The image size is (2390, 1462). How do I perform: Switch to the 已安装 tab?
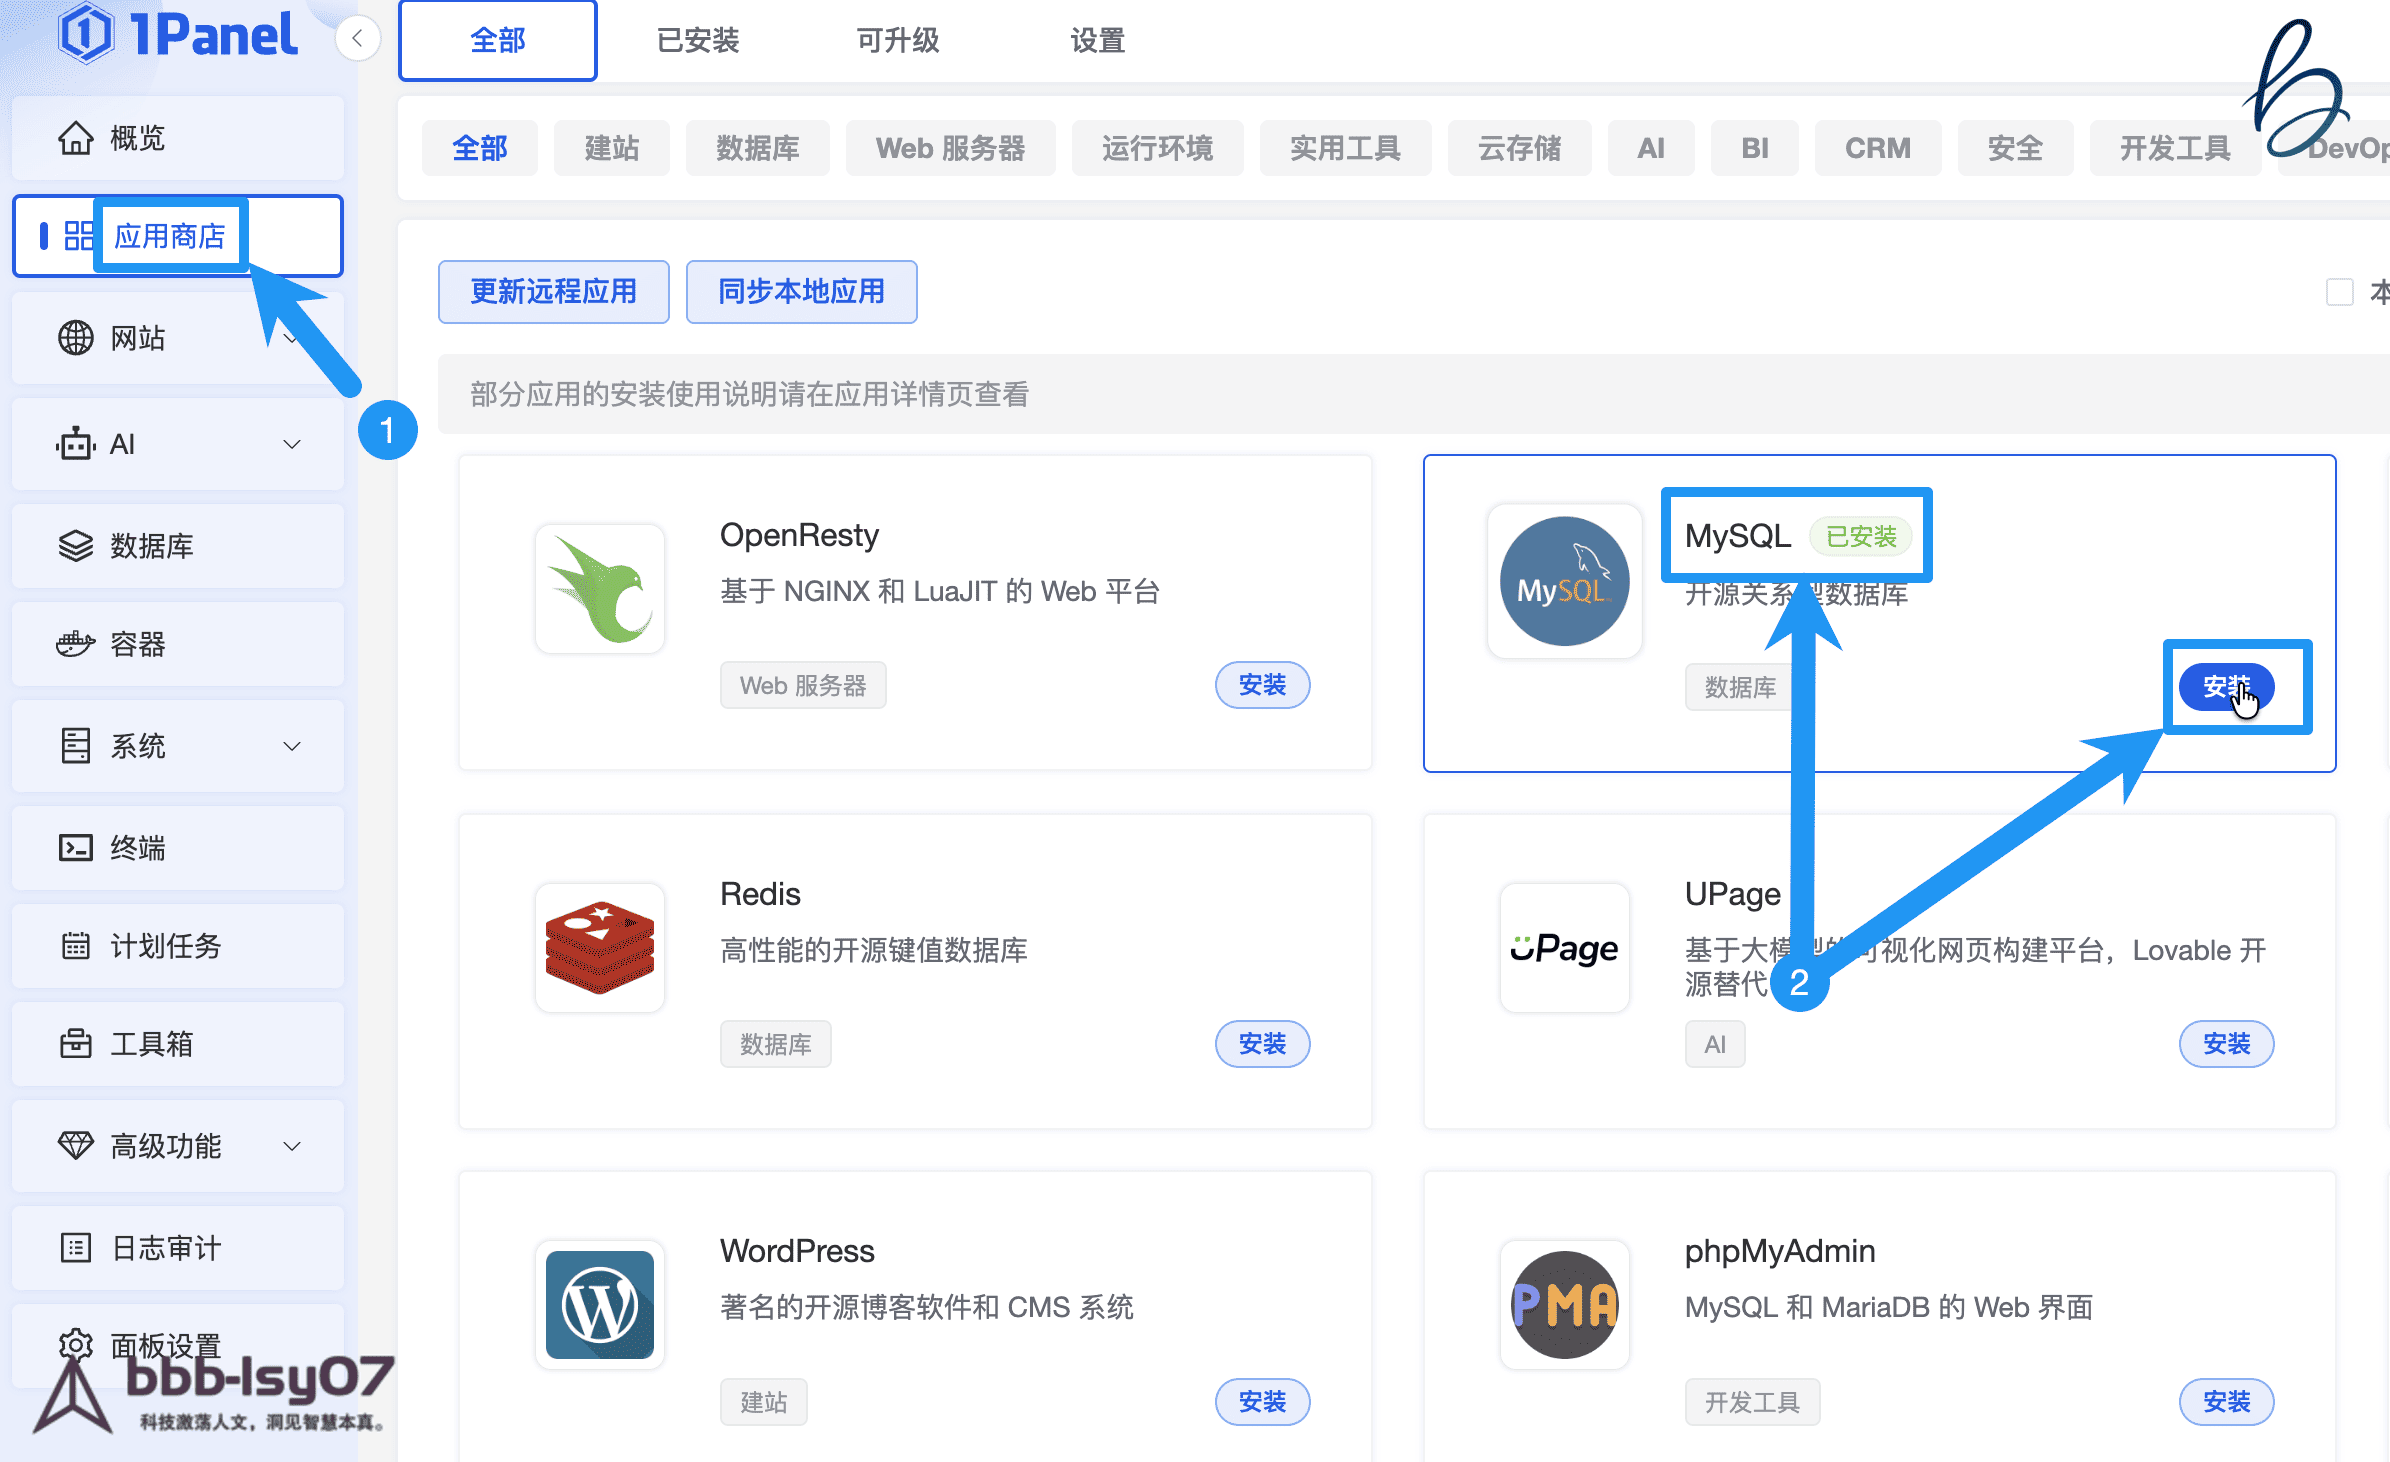tap(698, 40)
